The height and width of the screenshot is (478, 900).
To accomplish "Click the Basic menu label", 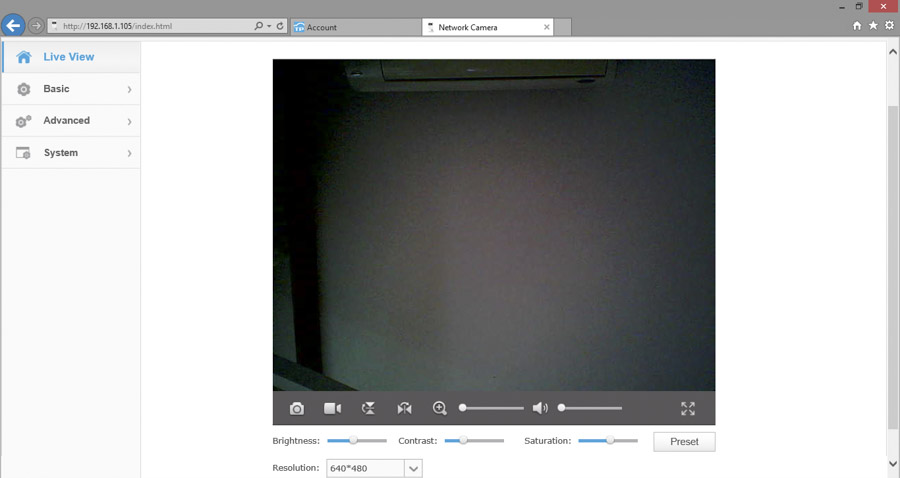I will click(x=56, y=89).
